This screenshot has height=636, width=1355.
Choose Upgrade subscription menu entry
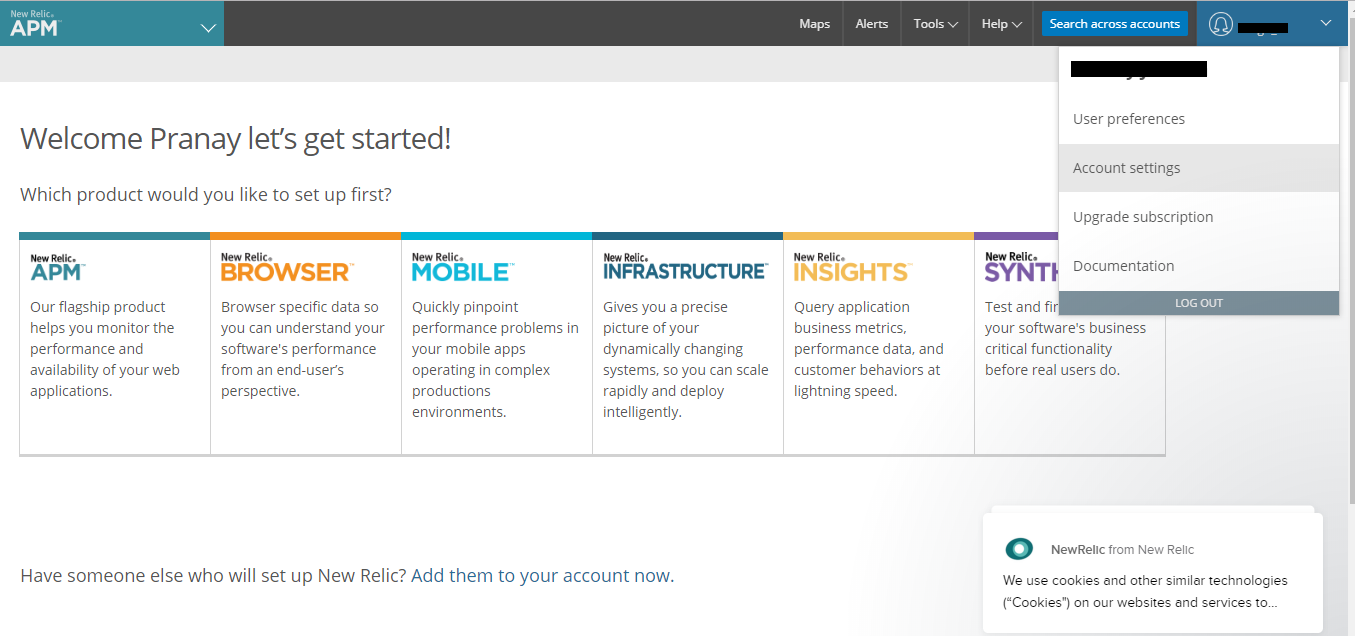pos(1198,217)
